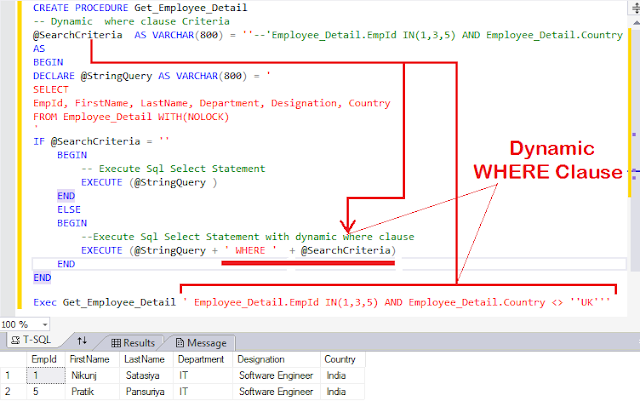Click the Exec Get_Employee_Detail statement

click(x=322, y=303)
